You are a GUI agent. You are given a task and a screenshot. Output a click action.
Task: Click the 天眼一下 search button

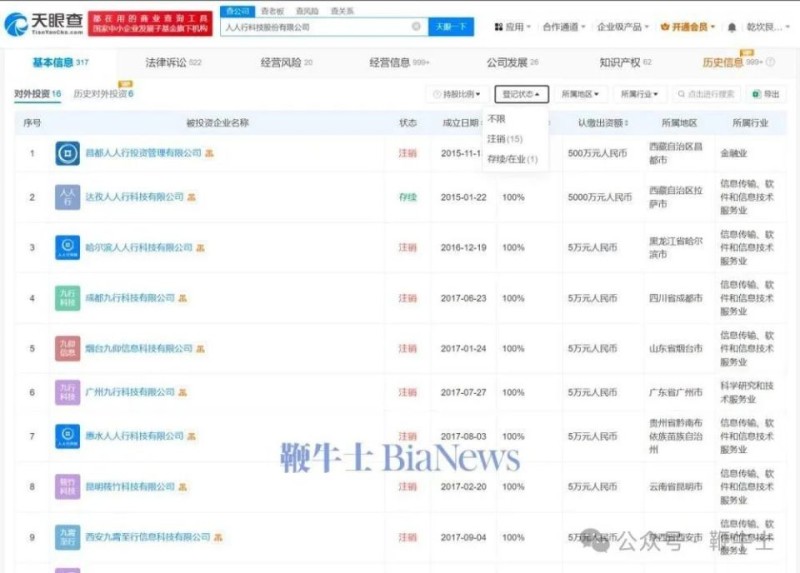451,27
